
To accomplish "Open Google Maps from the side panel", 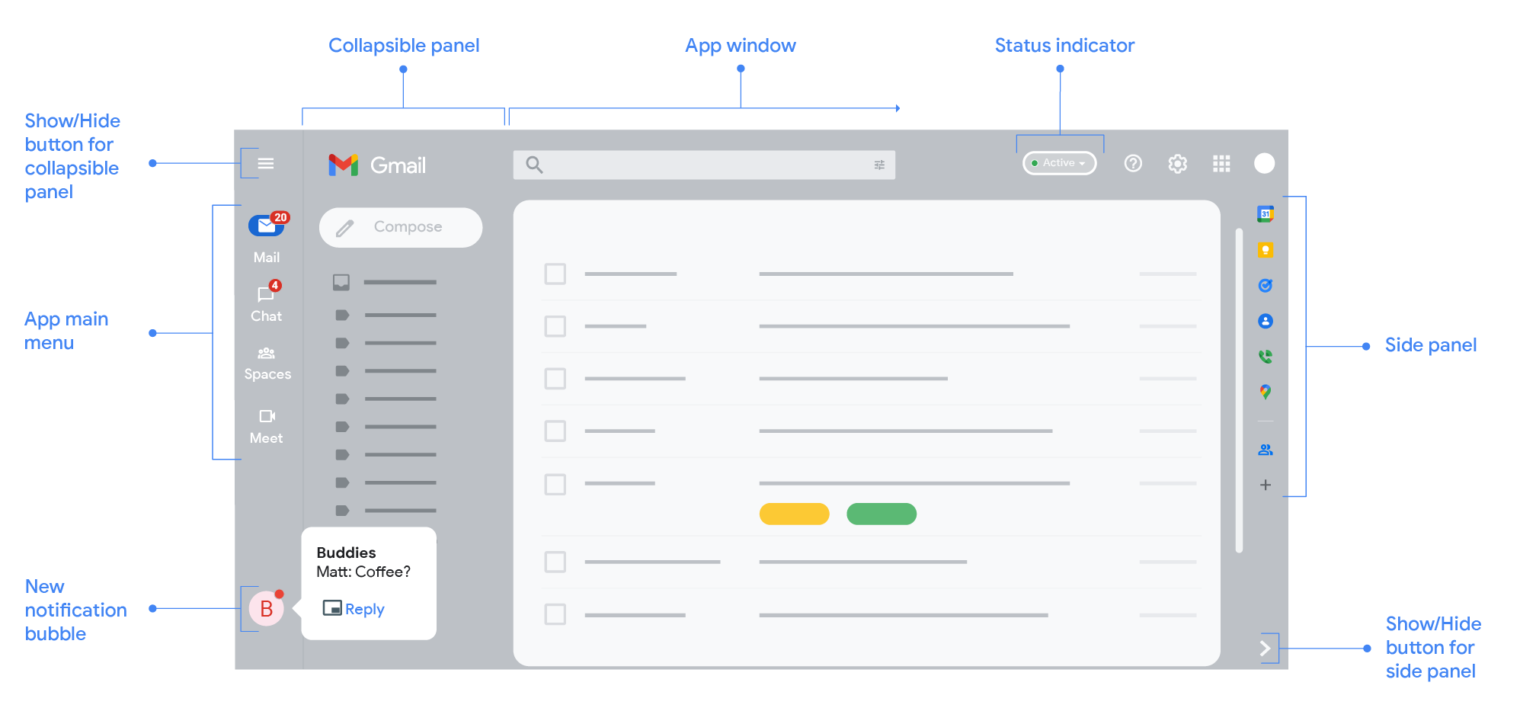I will coord(1265,392).
